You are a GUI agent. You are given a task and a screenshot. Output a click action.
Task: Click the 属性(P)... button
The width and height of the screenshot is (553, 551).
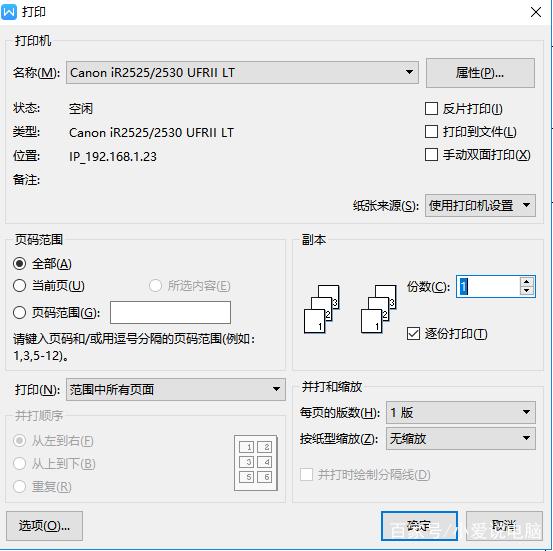[x=480, y=73]
